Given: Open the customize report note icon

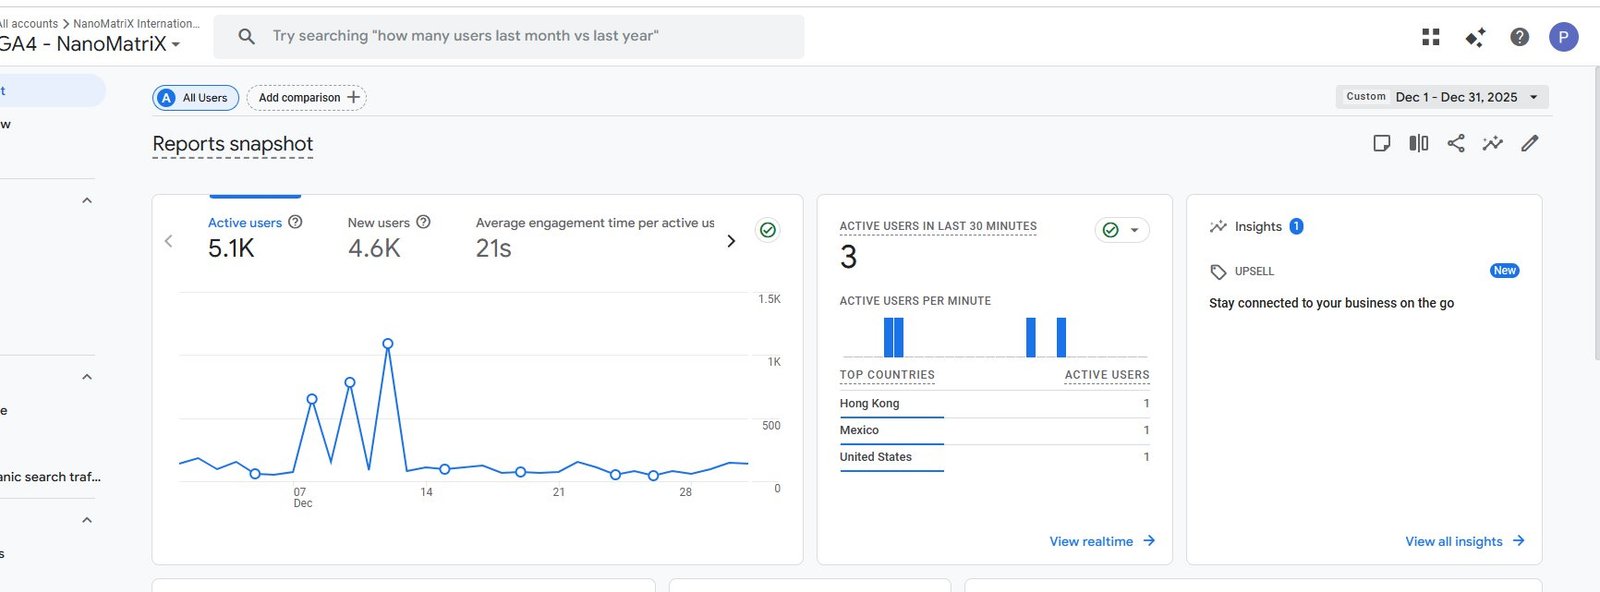Looking at the screenshot, I should (x=1382, y=143).
